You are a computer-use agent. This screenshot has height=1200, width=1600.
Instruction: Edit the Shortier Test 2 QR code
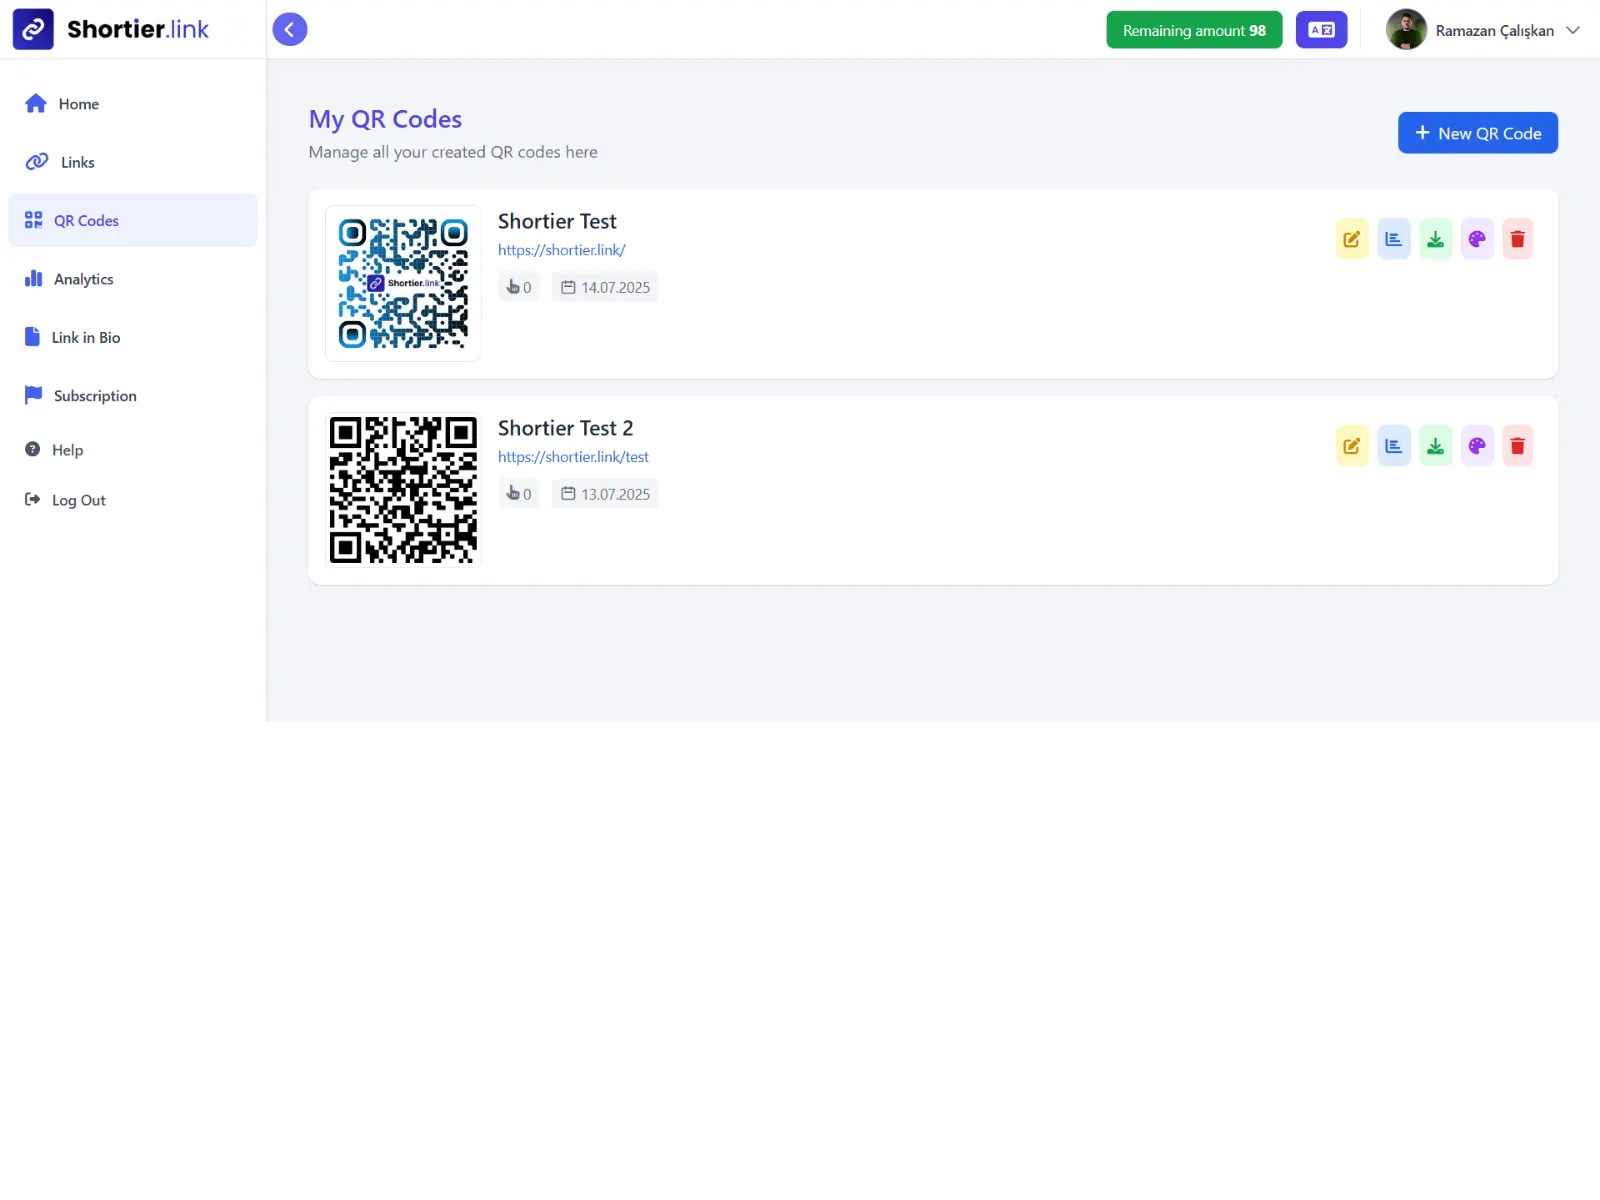[1352, 446]
